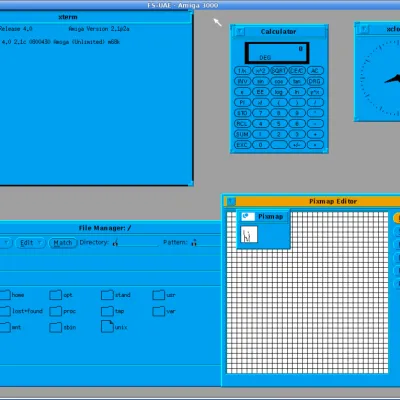The height and width of the screenshot is (400, 400).
Task: Click the FS-UAE Amiga 3000 window title
Action: pyautogui.click(x=183, y=5)
